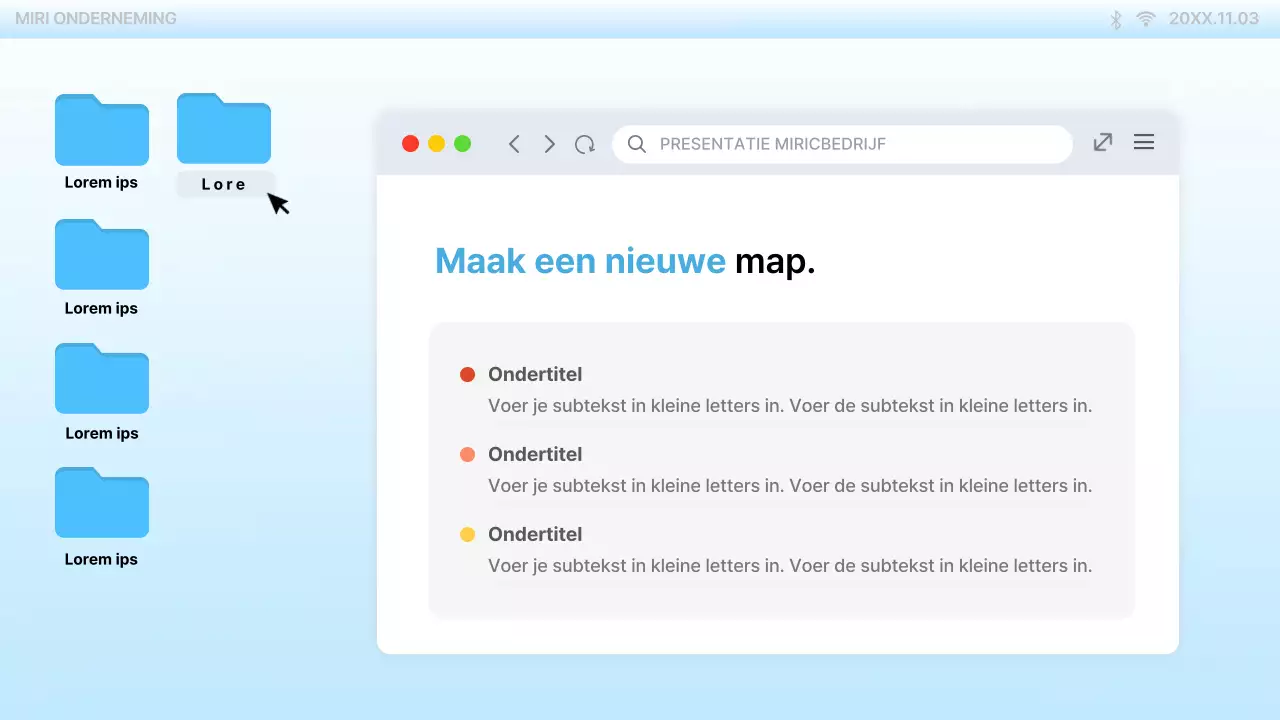1280x720 pixels.
Task: Click the Wi-Fi status icon
Action: [1145, 18]
